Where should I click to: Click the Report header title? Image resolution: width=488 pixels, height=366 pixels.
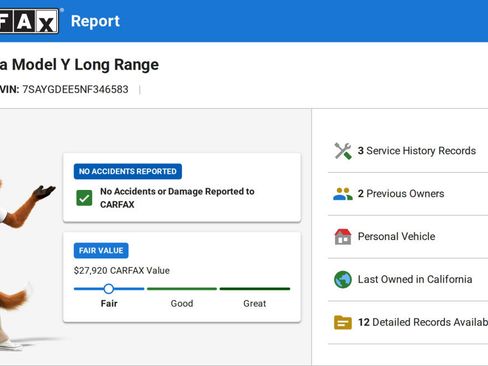pos(95,21)
